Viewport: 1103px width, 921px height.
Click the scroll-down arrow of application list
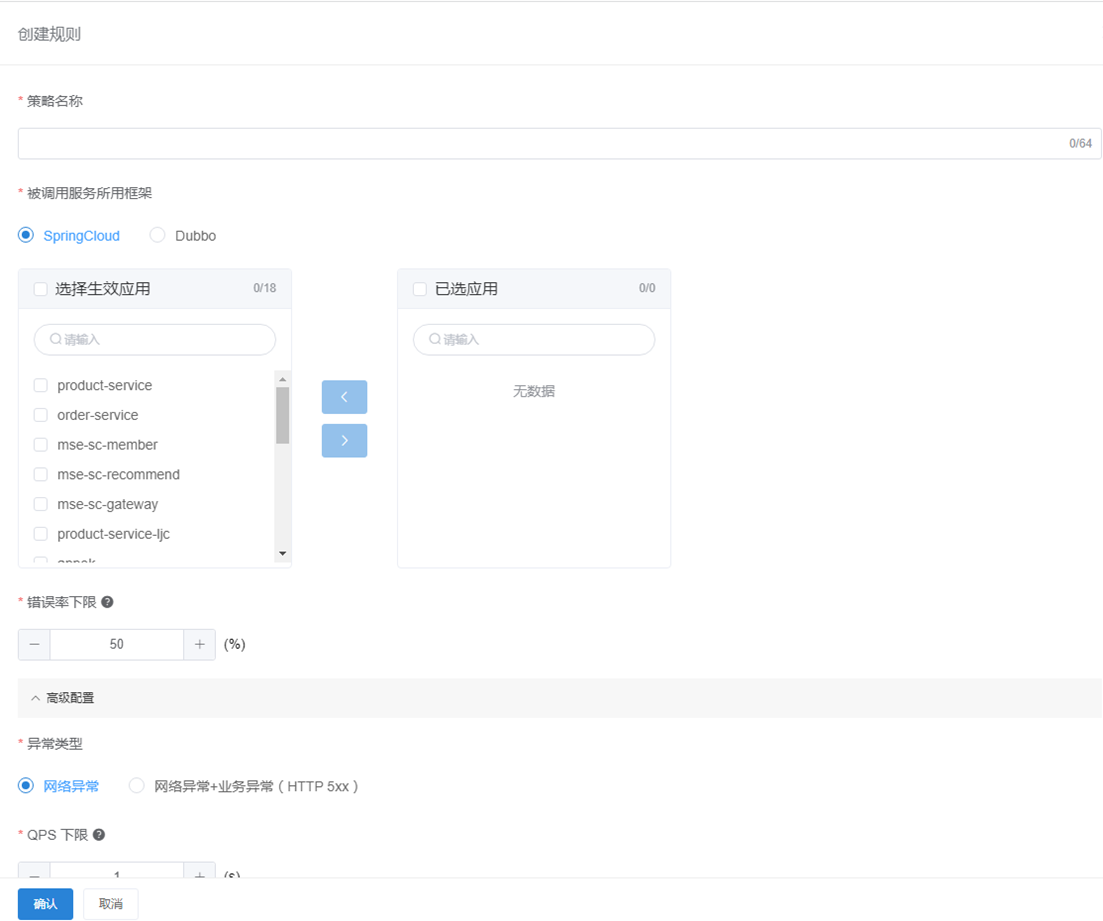(x=283, y=554)
